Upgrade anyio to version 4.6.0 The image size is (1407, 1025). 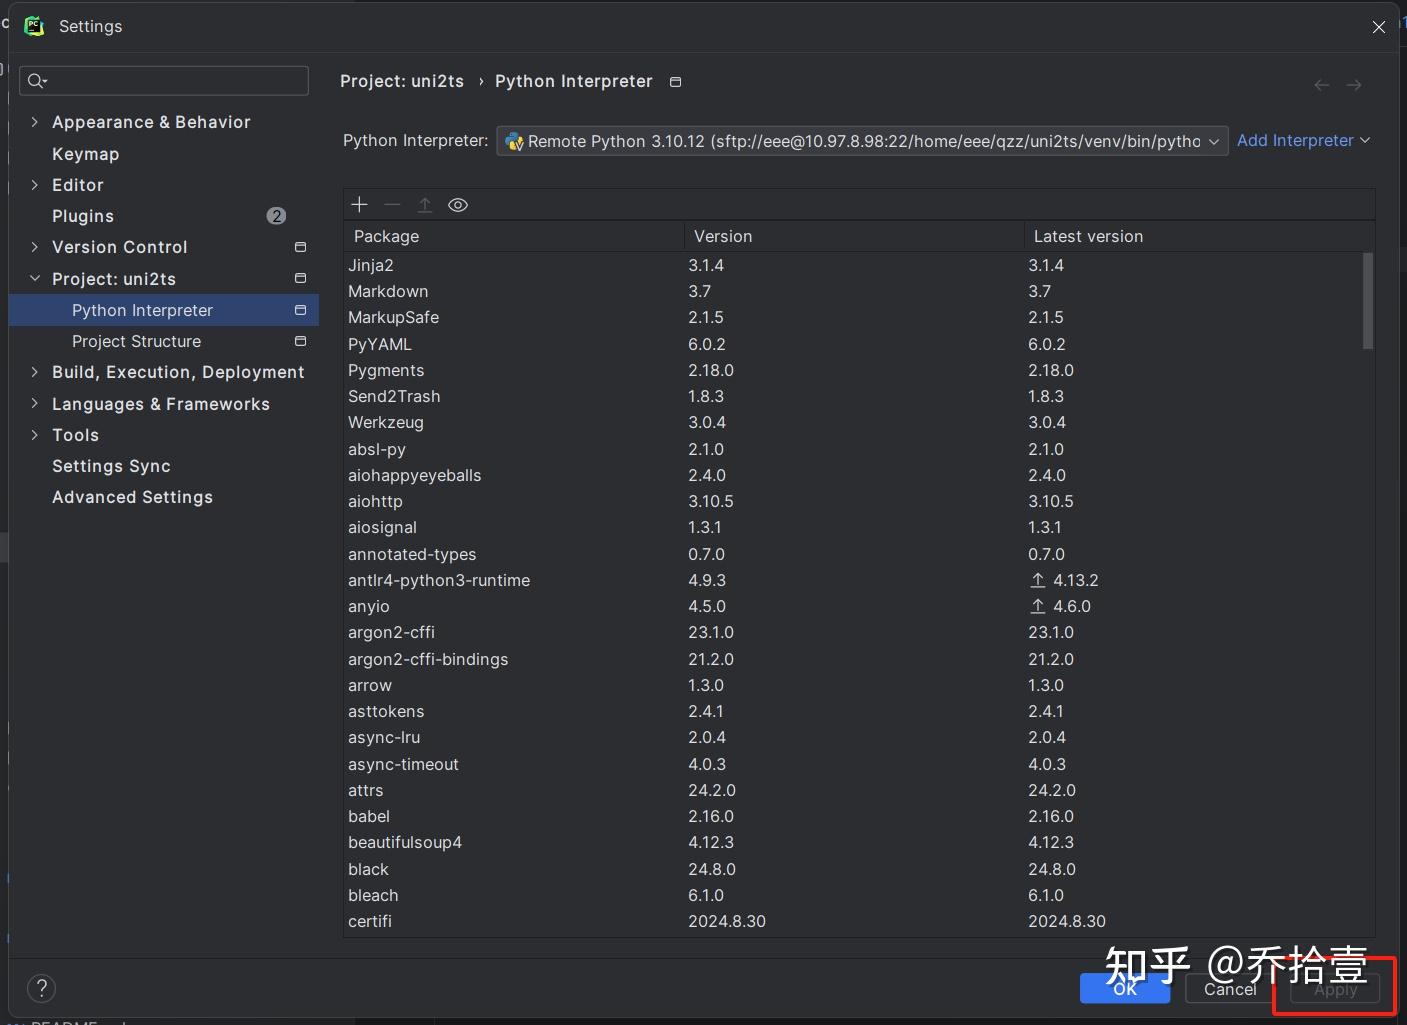pyautogui.click(x=1038, y=606)
